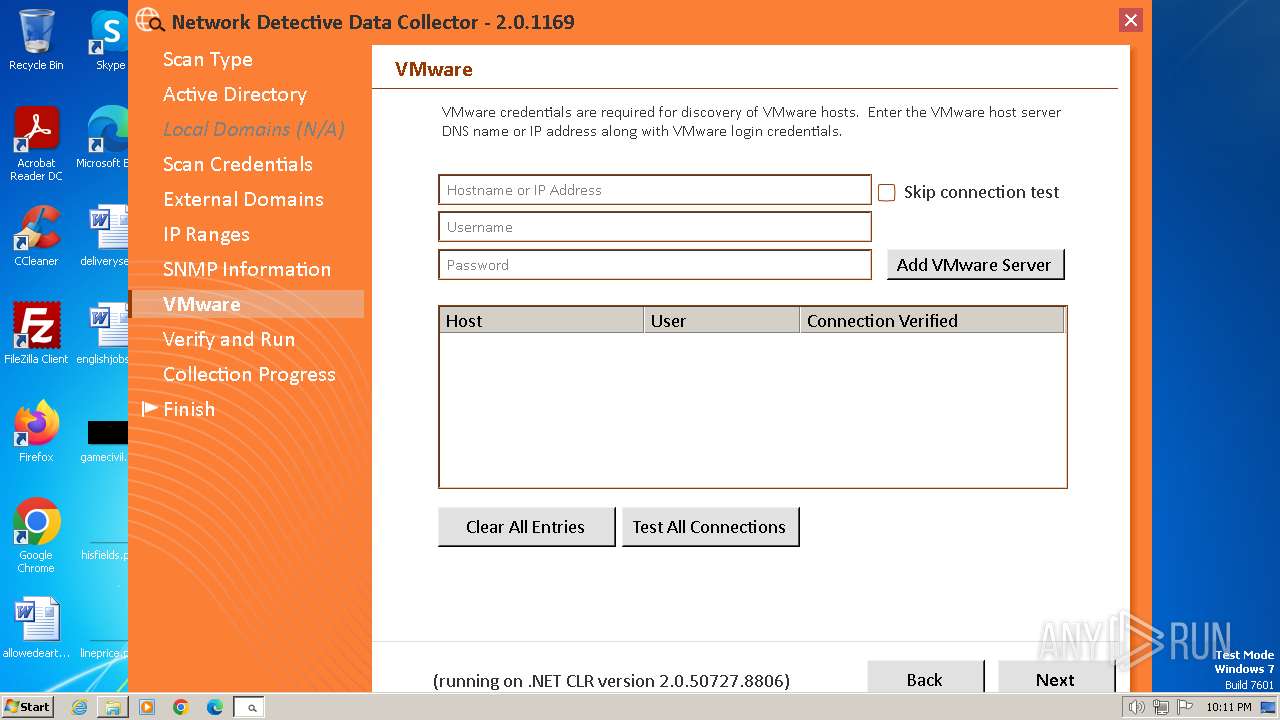Close the Network Detective Data Collector window
The image size is (1280, 720).
pos(1131,20)
